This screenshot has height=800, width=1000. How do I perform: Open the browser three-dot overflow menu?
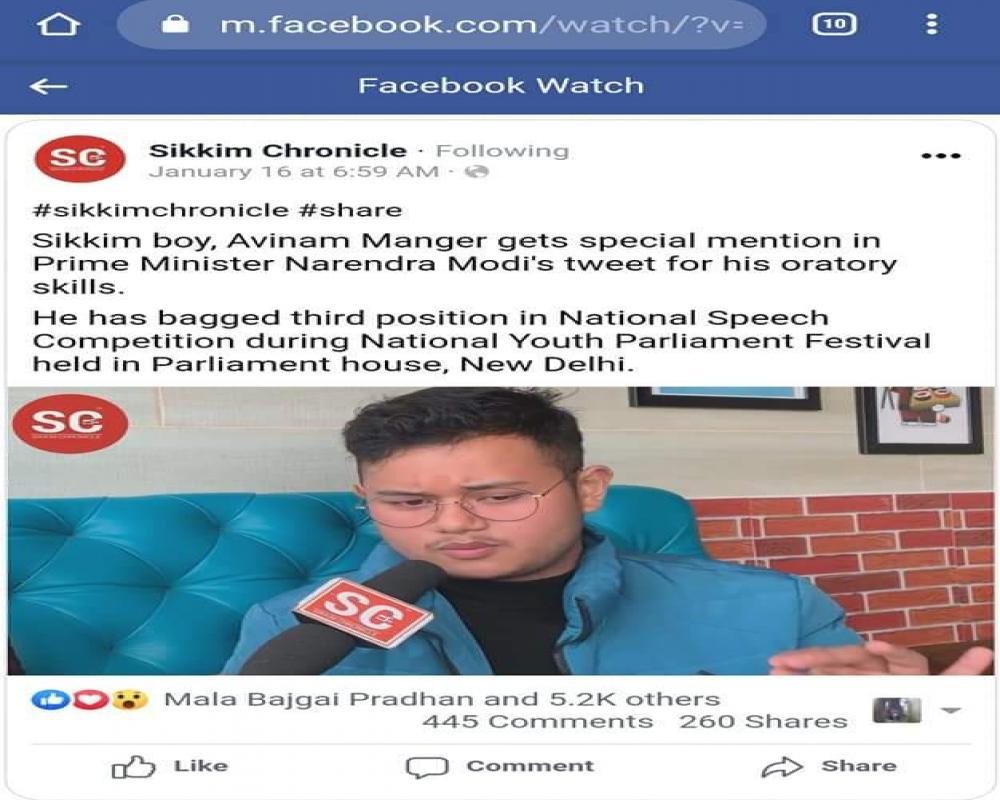932,24
